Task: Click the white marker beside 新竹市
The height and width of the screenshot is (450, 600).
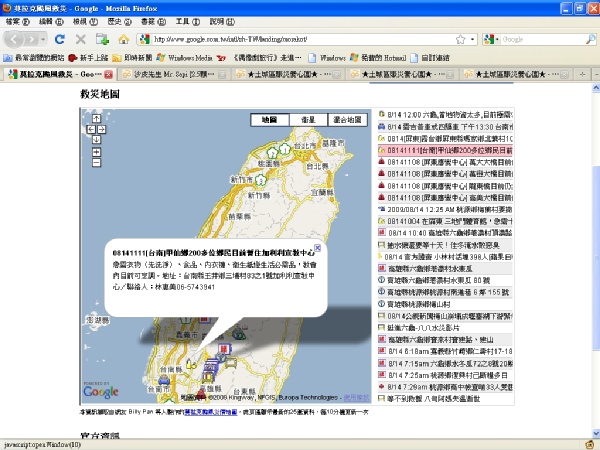Action: coord(261,180)
